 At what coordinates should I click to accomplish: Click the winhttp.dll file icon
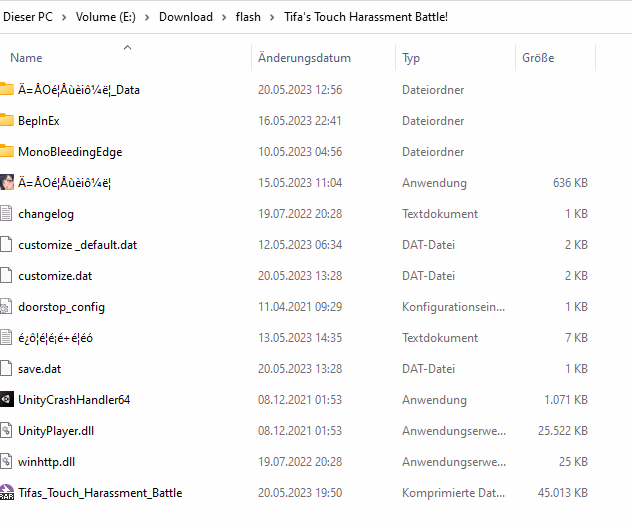(6, 462)
